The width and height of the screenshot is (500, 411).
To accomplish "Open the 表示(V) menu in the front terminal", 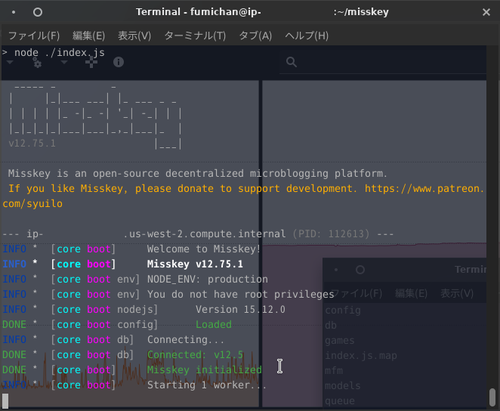I will pos(135,36).
